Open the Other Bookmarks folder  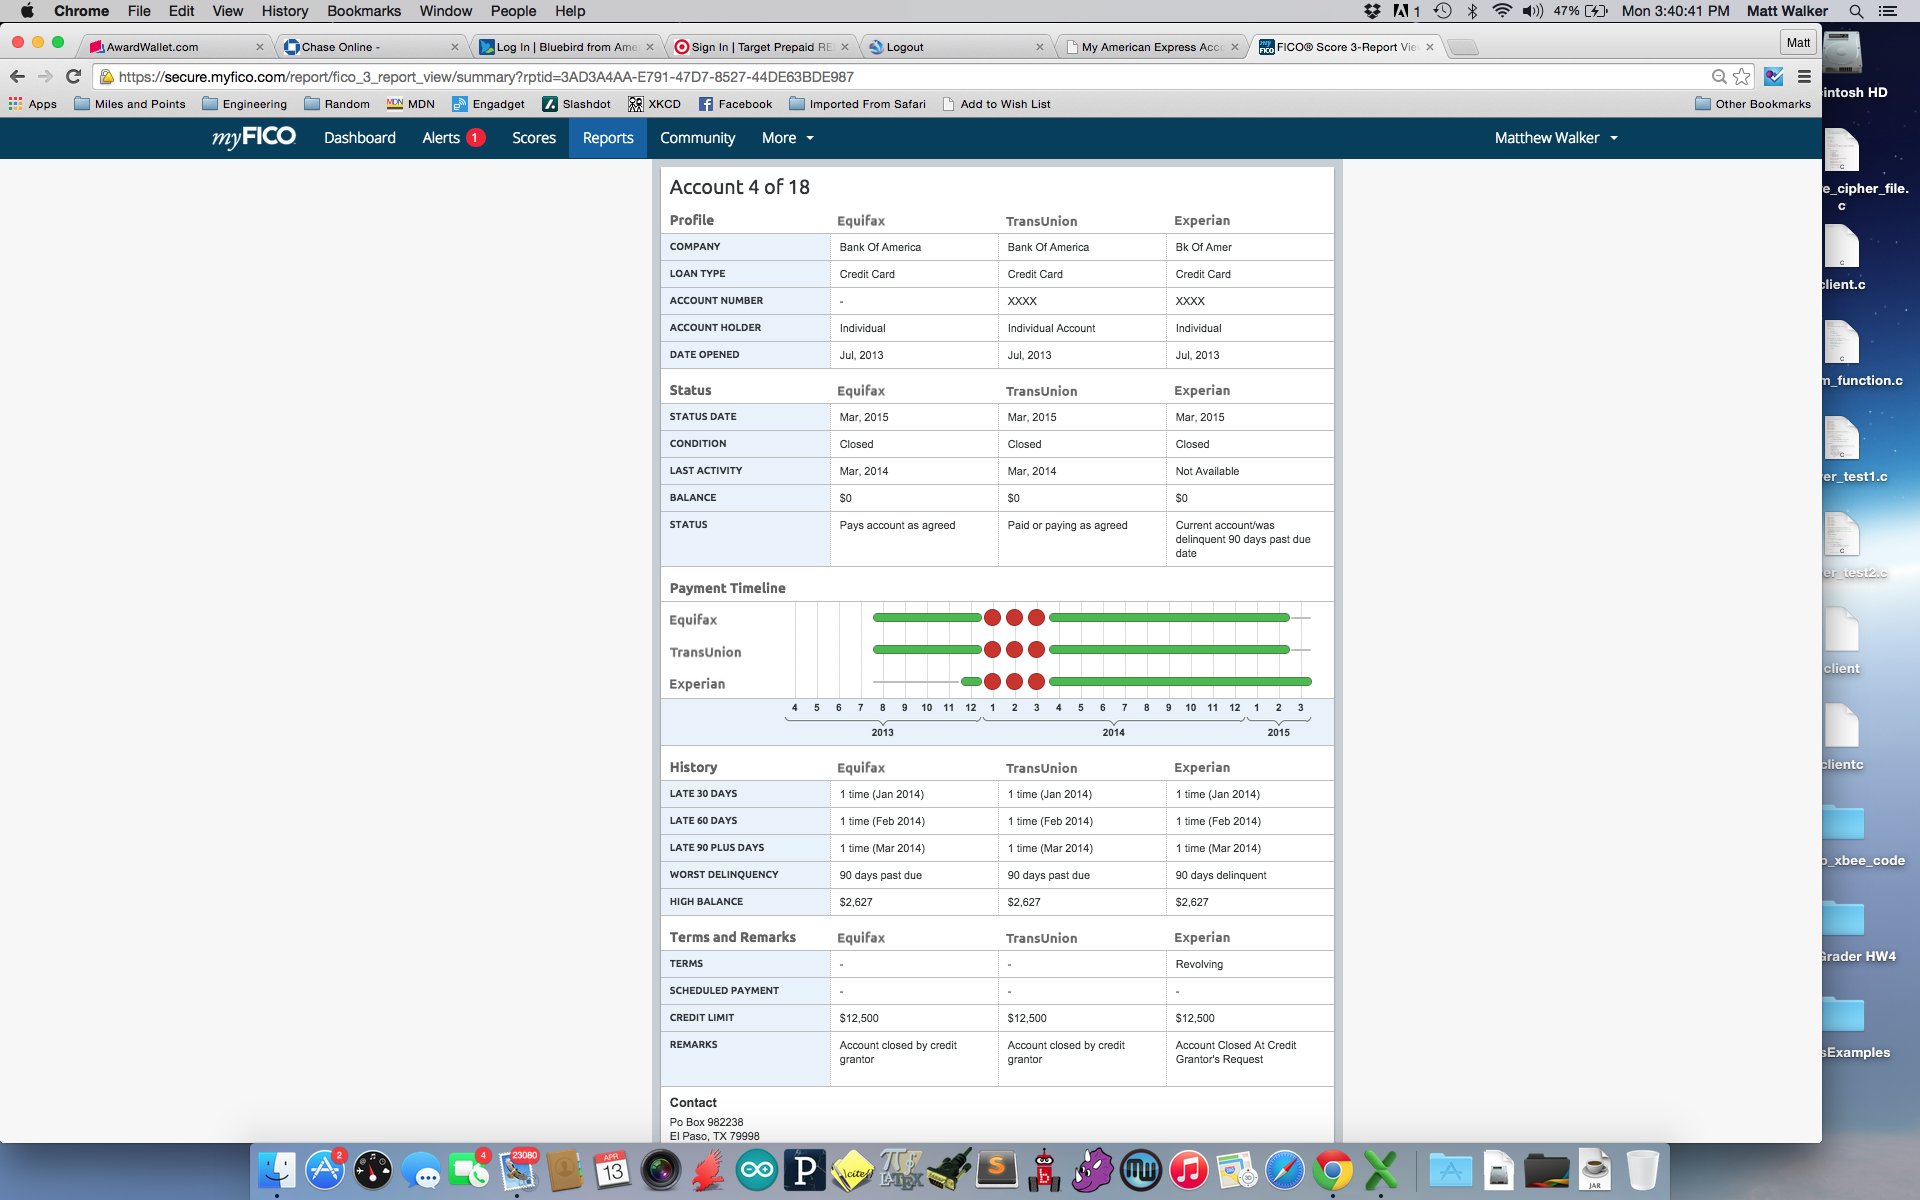click(x=1752, y=104)
